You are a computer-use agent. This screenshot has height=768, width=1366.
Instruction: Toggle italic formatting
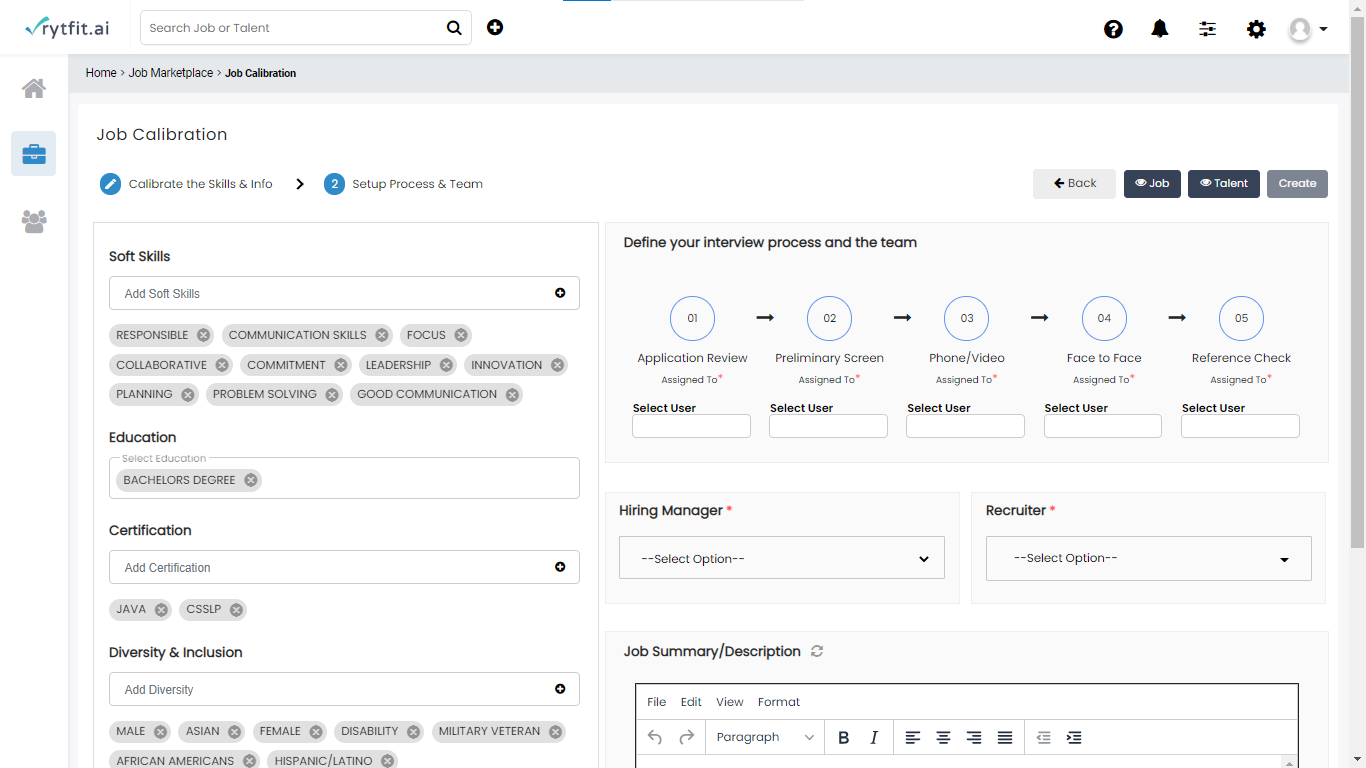(874, 737)
